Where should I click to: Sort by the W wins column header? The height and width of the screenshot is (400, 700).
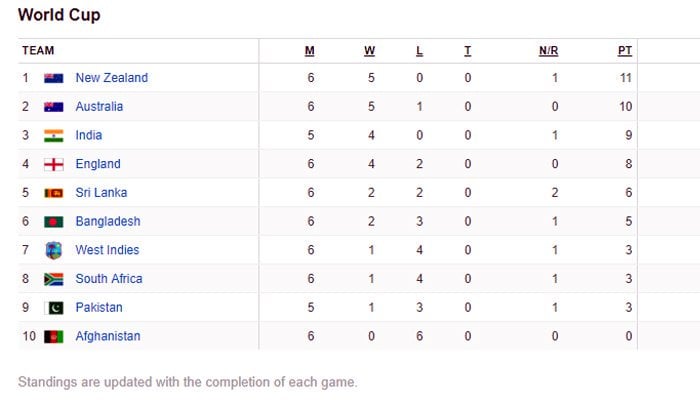(x=370, y=51)
